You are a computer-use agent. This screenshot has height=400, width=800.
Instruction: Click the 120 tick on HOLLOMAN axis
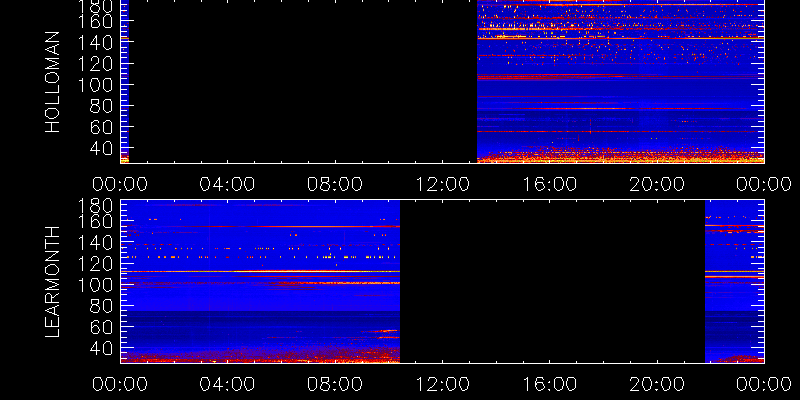95,64
